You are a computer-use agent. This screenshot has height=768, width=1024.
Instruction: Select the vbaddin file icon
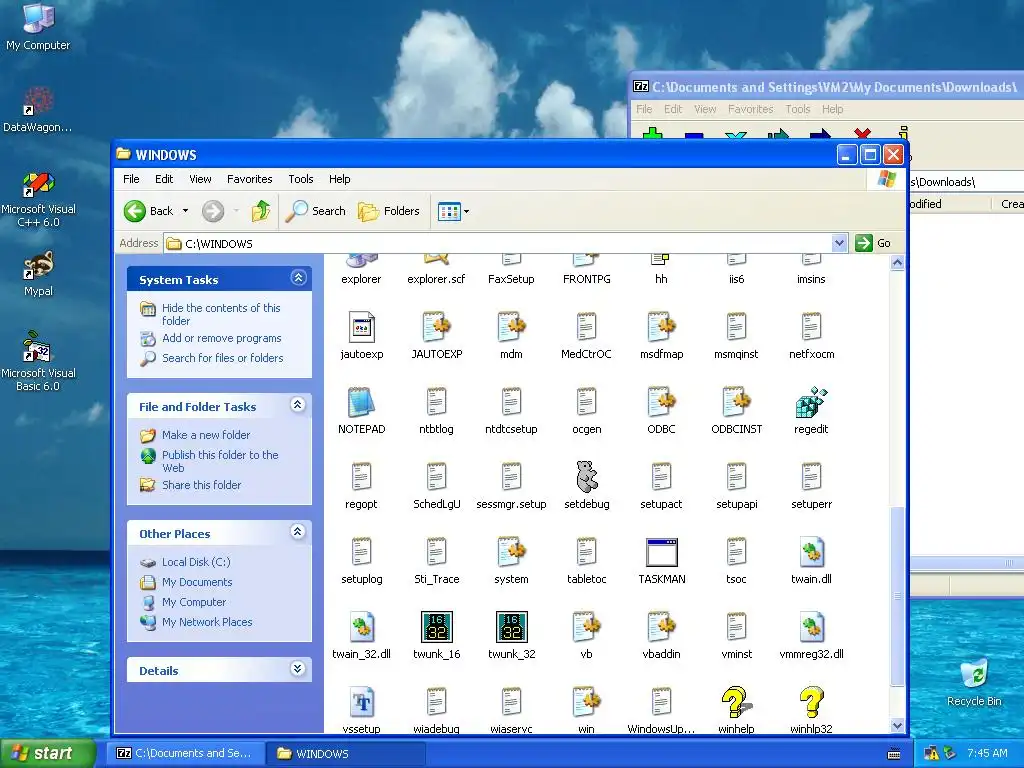[661, 627]
